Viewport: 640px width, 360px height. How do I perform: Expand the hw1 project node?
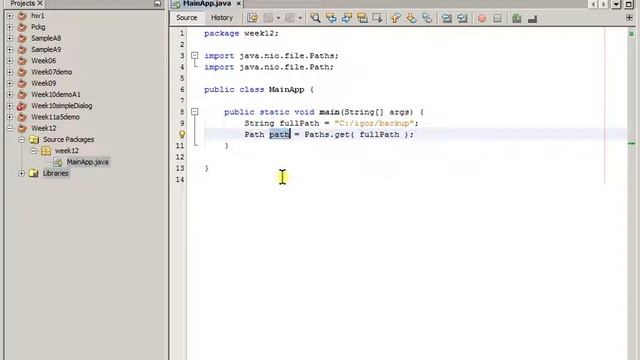(x=10, y=16)
